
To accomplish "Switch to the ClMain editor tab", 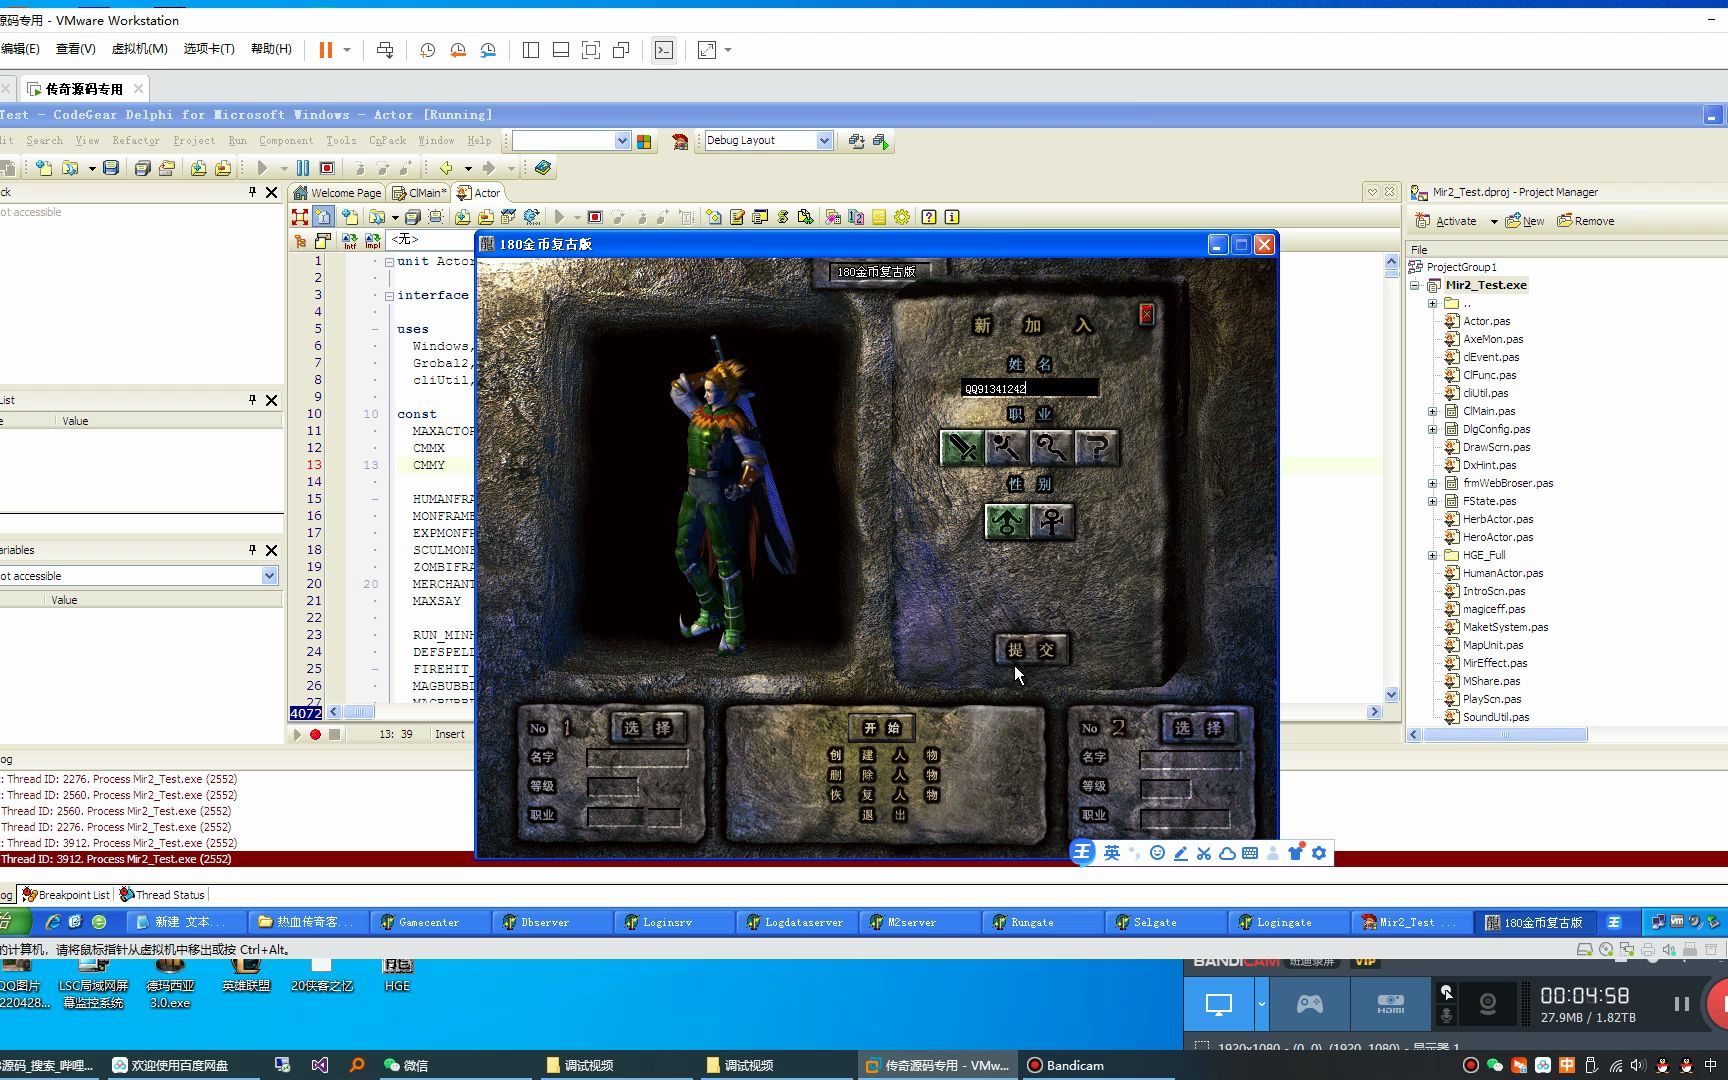I will pos(420,193).
